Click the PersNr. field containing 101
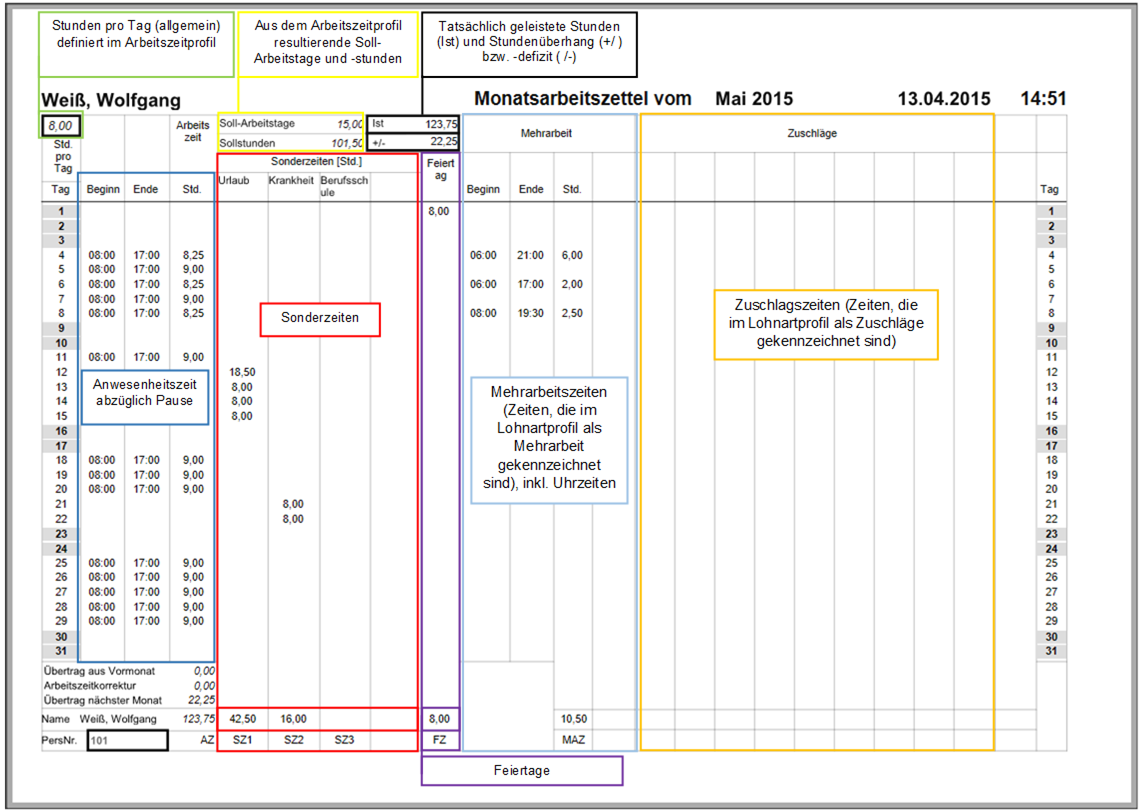 point(127,741)
